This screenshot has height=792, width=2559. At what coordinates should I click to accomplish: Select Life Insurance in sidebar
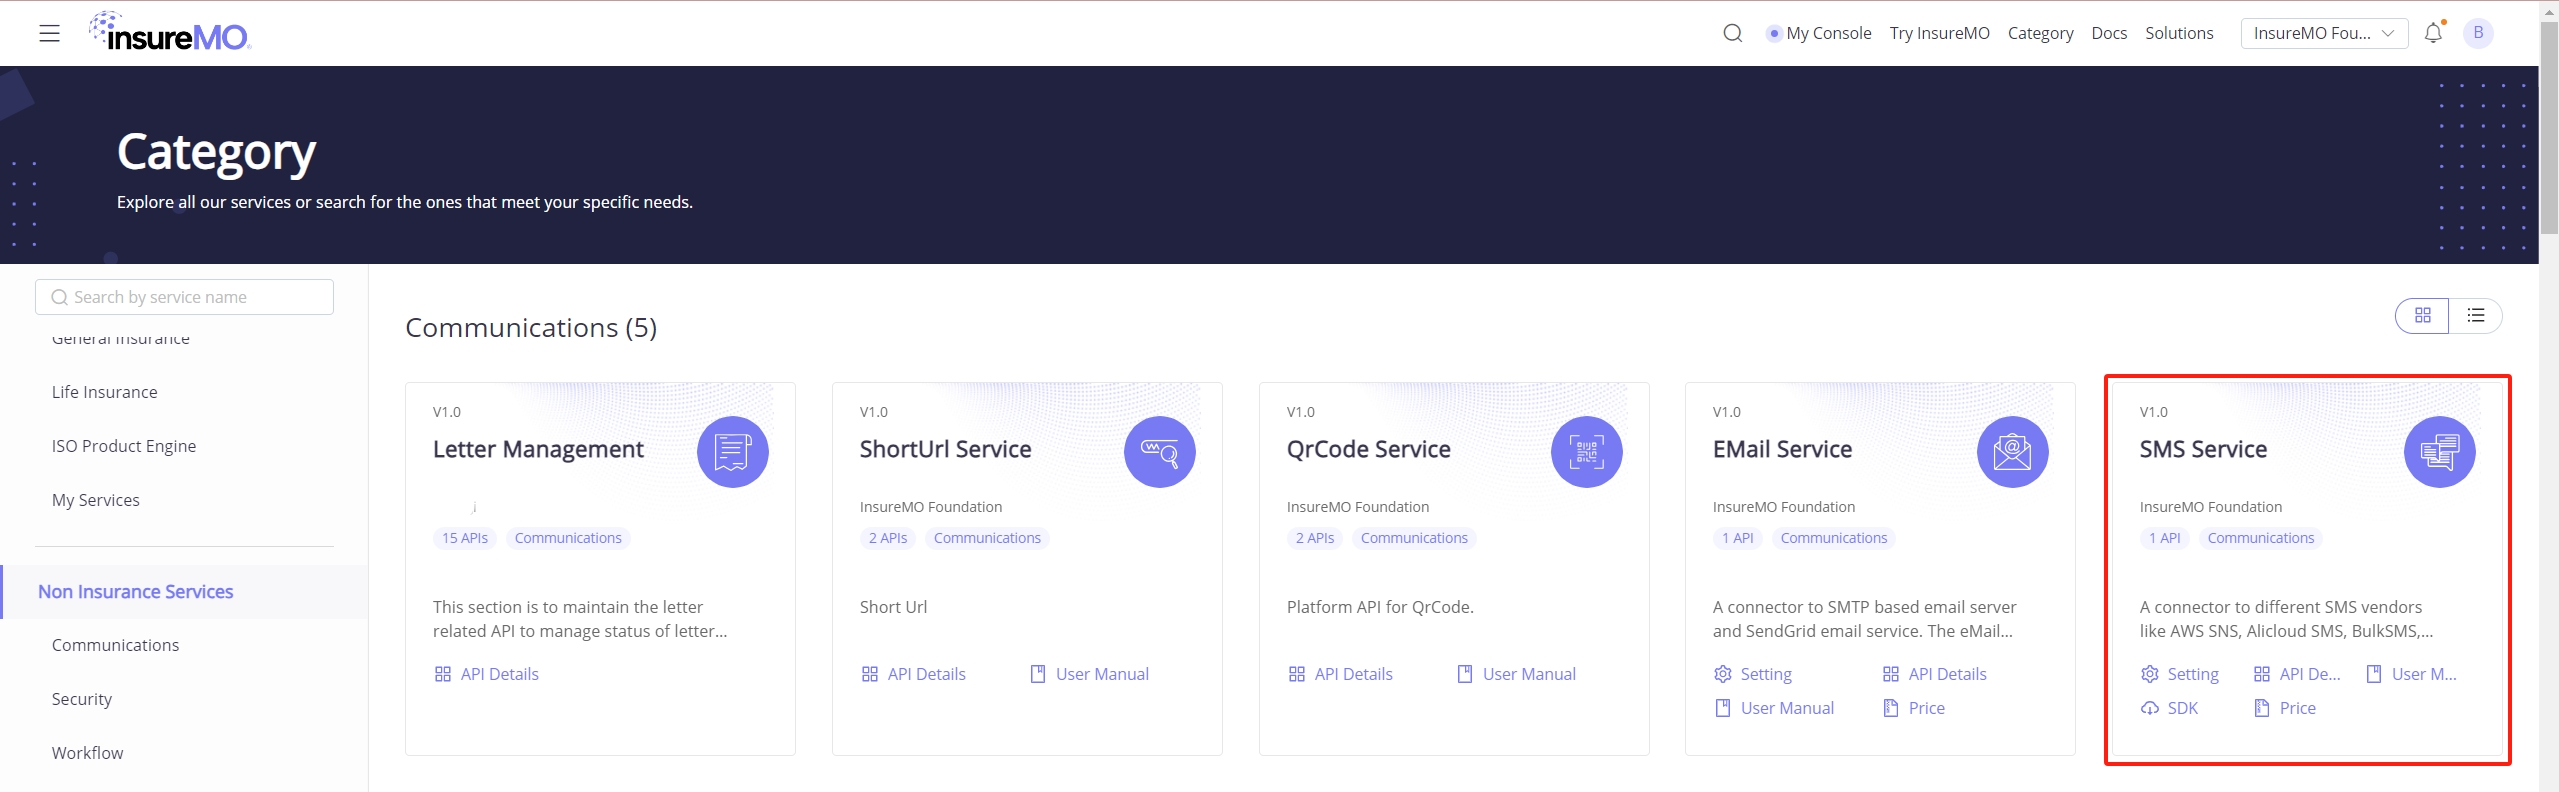pyautogui.click(x=105, y=392)
